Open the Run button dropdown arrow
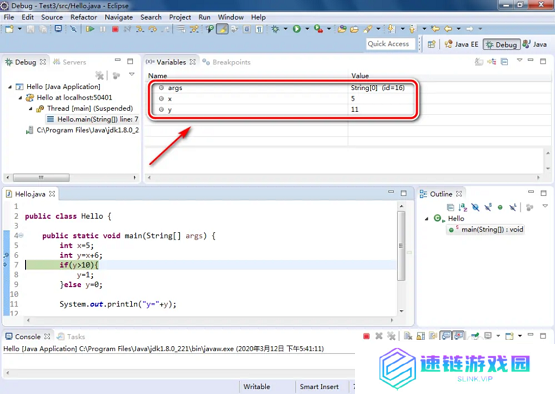Image resolution: width=555 pixels, height=394 pixels. coord(307,29)
